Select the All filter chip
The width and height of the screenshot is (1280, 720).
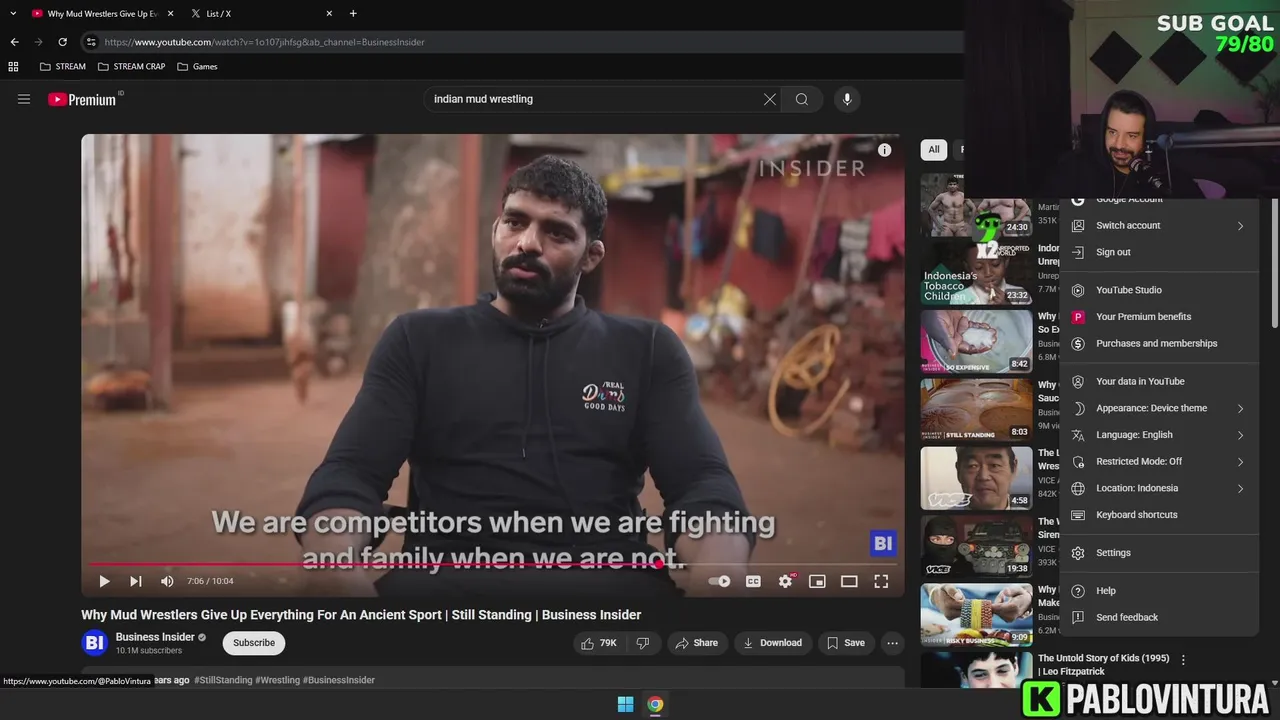coord(934,150)
